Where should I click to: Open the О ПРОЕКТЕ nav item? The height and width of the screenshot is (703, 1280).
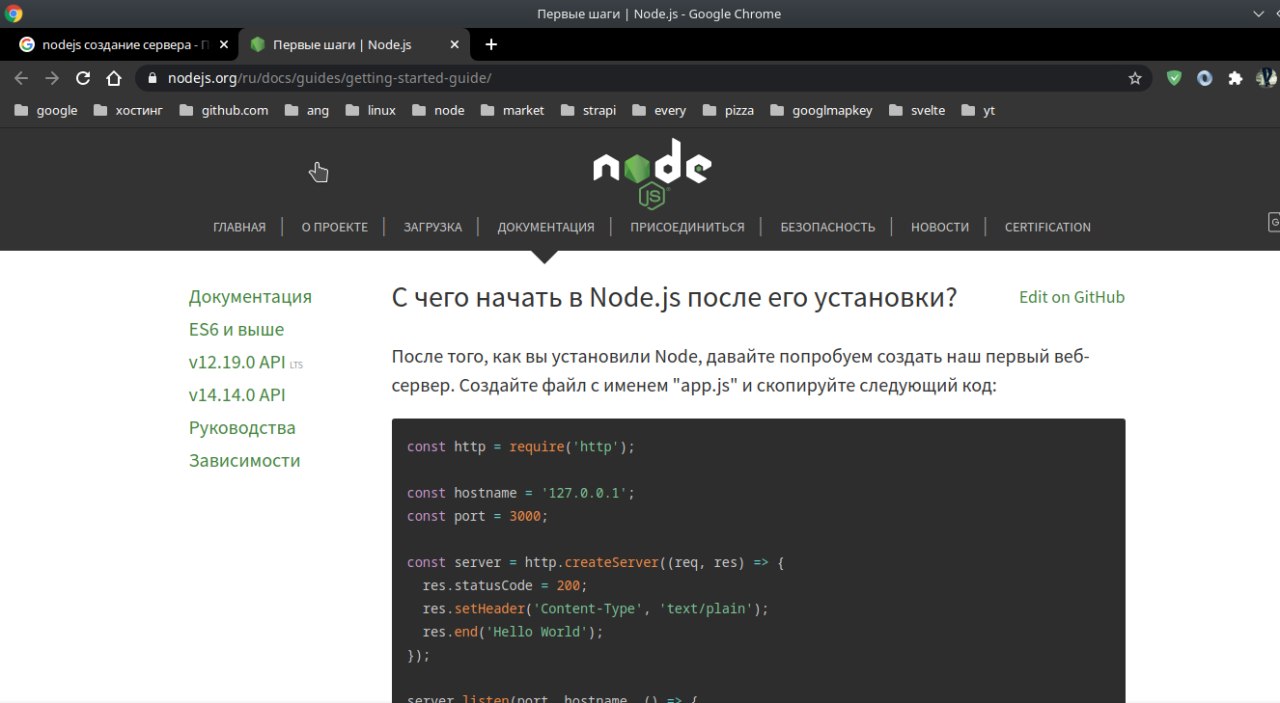(335, 227)
